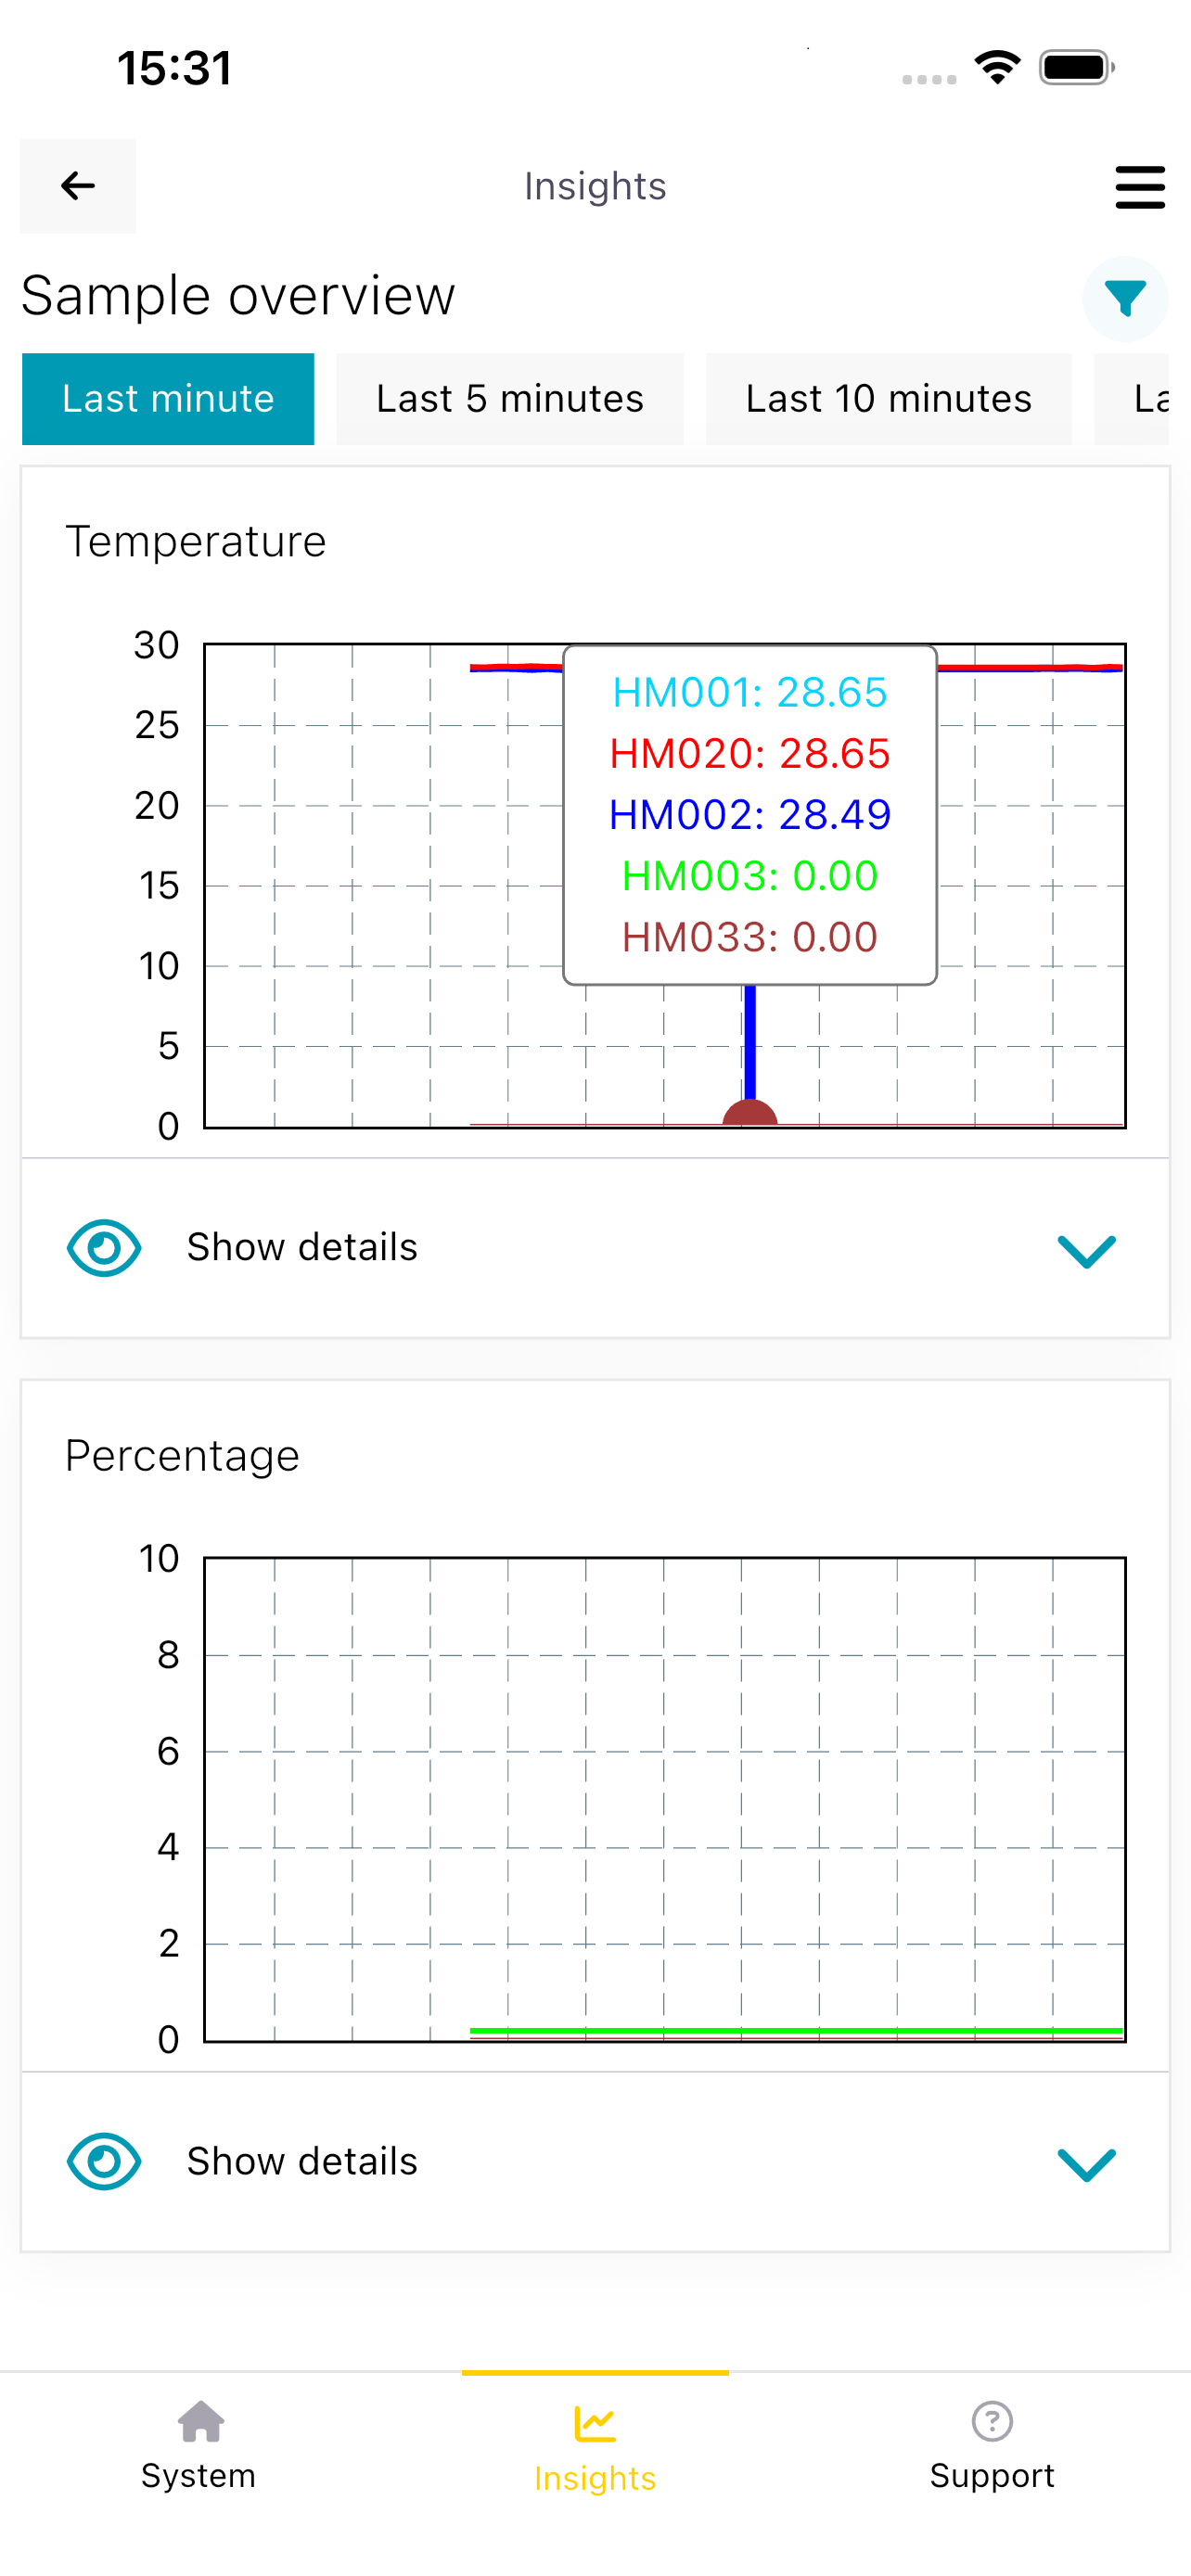
Task: Click the HM033: 0.00 tooltip entry
Action: 750,937
